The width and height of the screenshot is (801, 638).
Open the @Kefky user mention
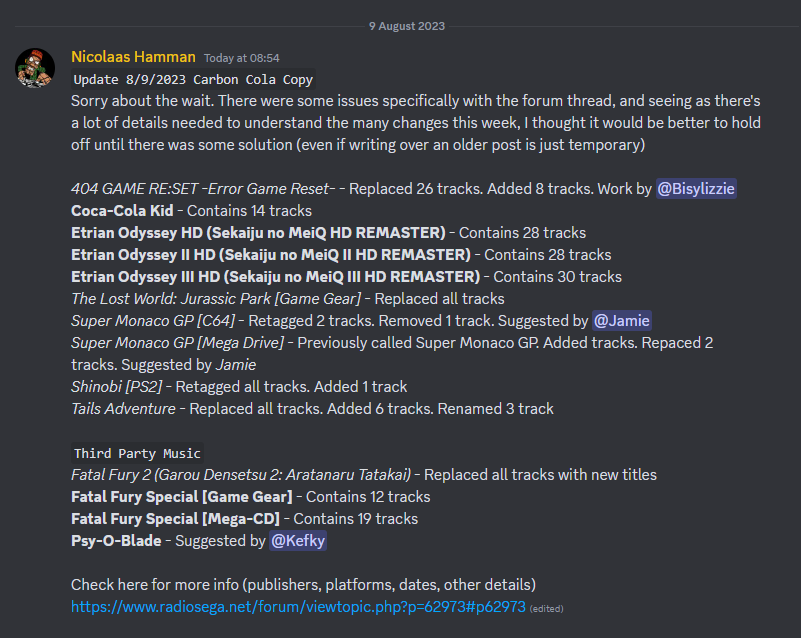[298, 540]
